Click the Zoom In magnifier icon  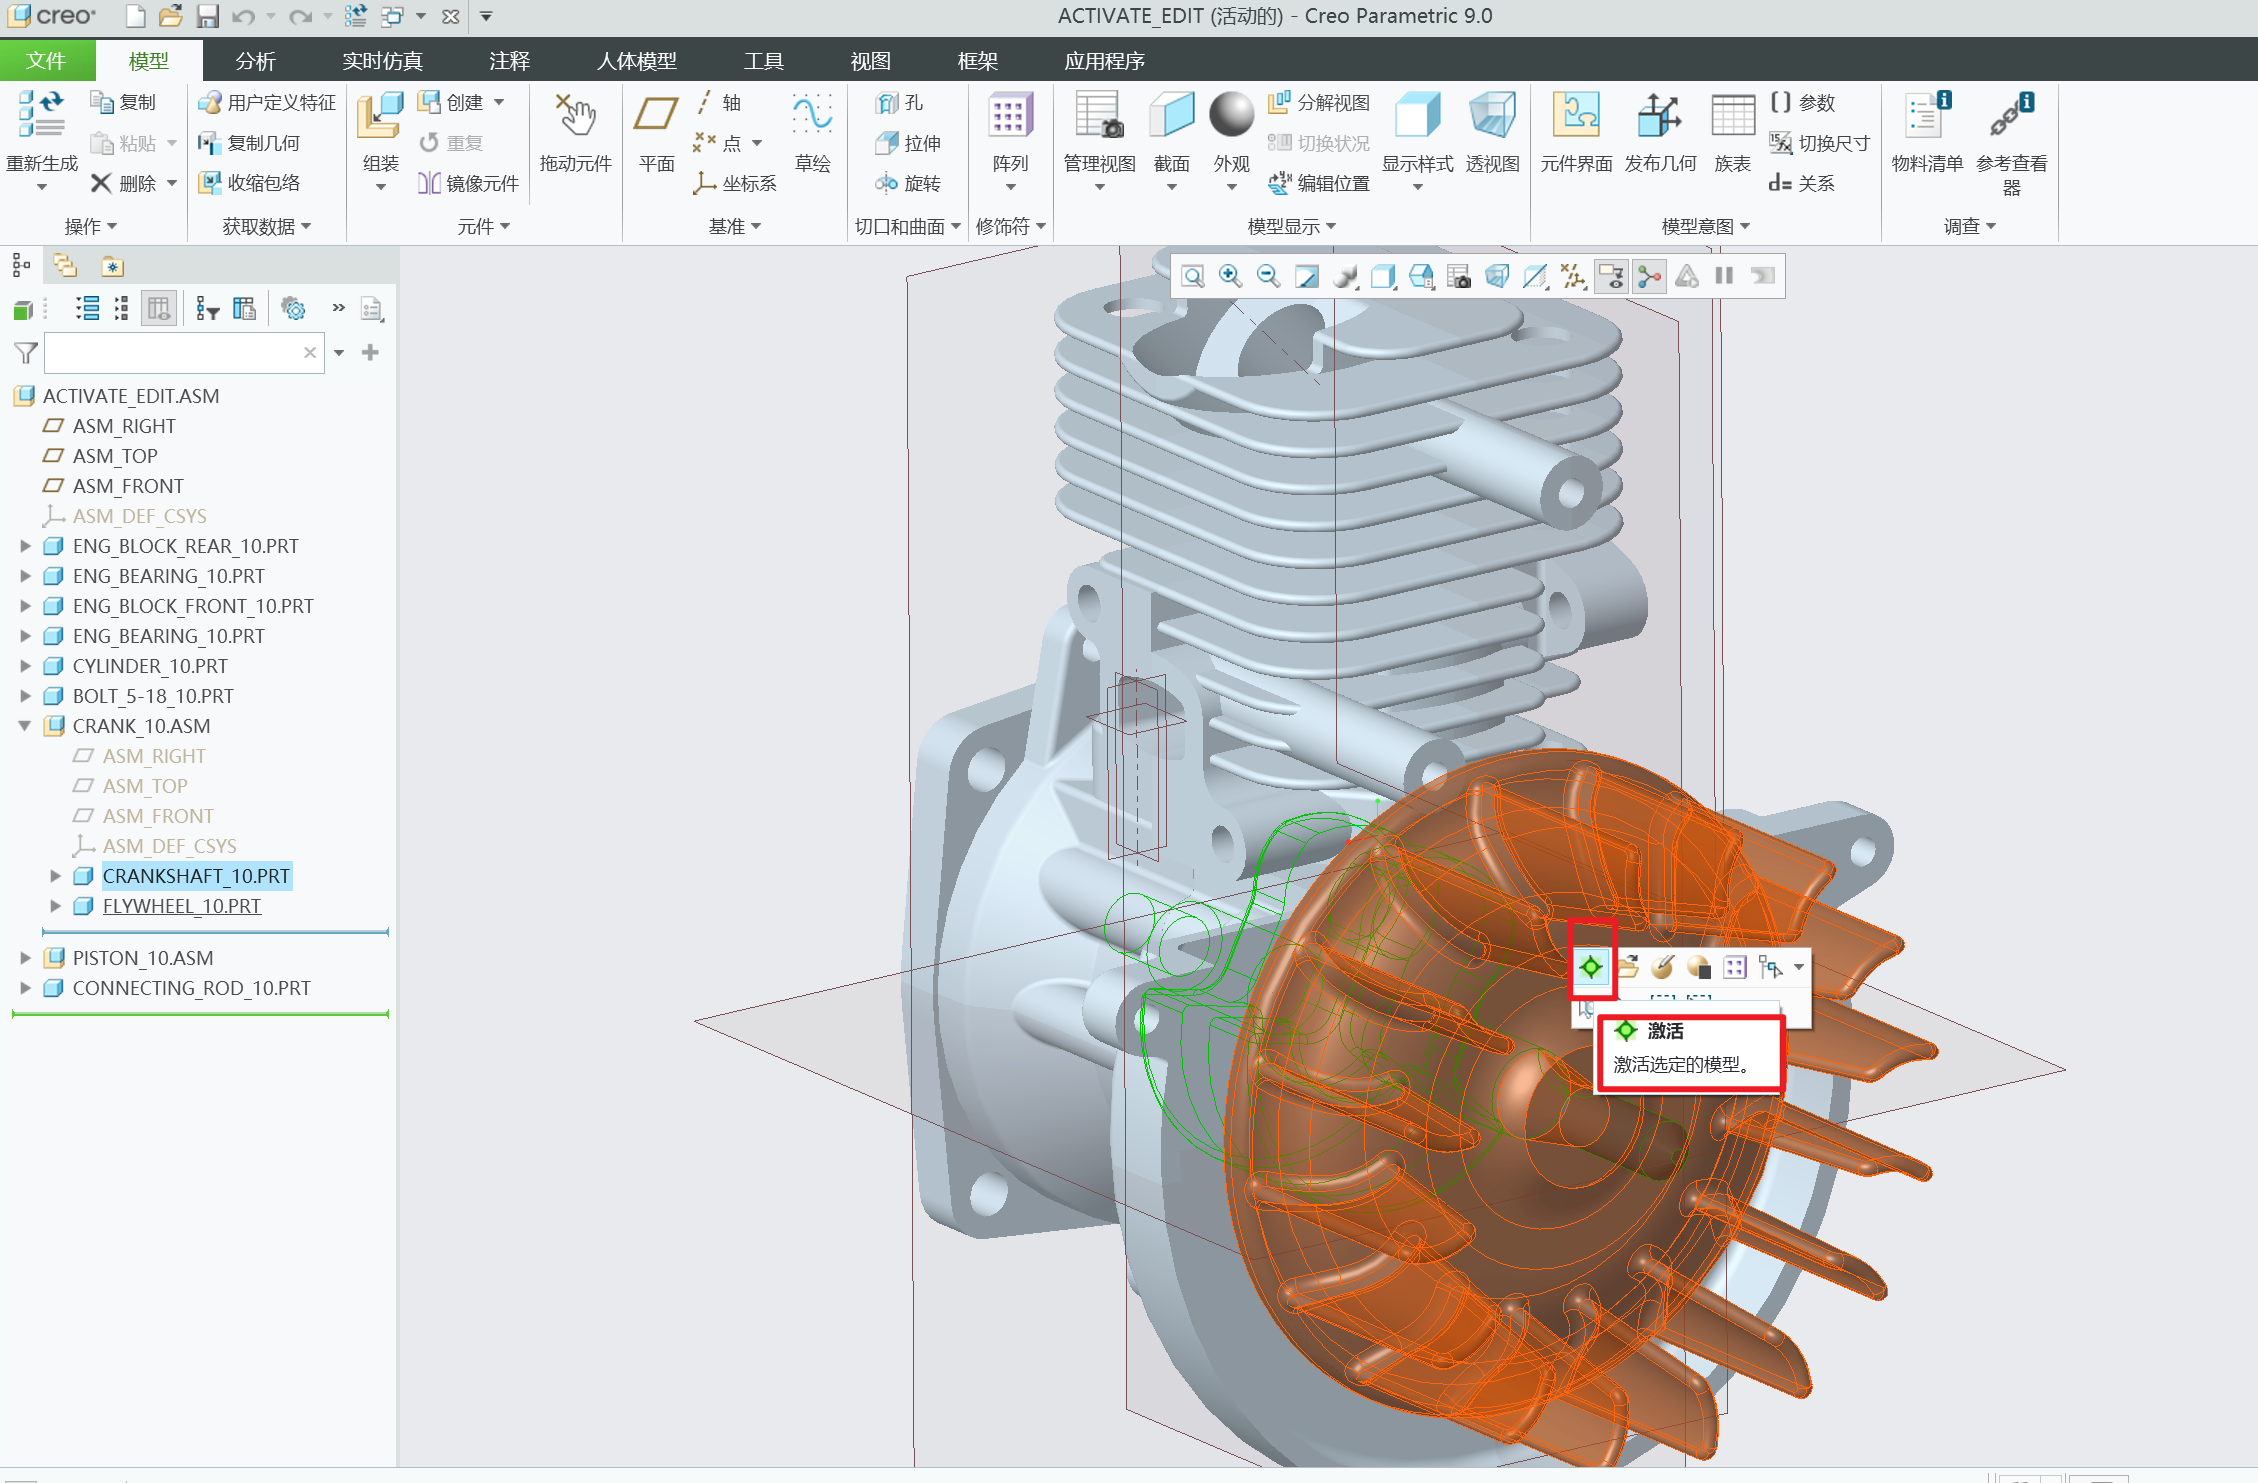(1230, 276)
